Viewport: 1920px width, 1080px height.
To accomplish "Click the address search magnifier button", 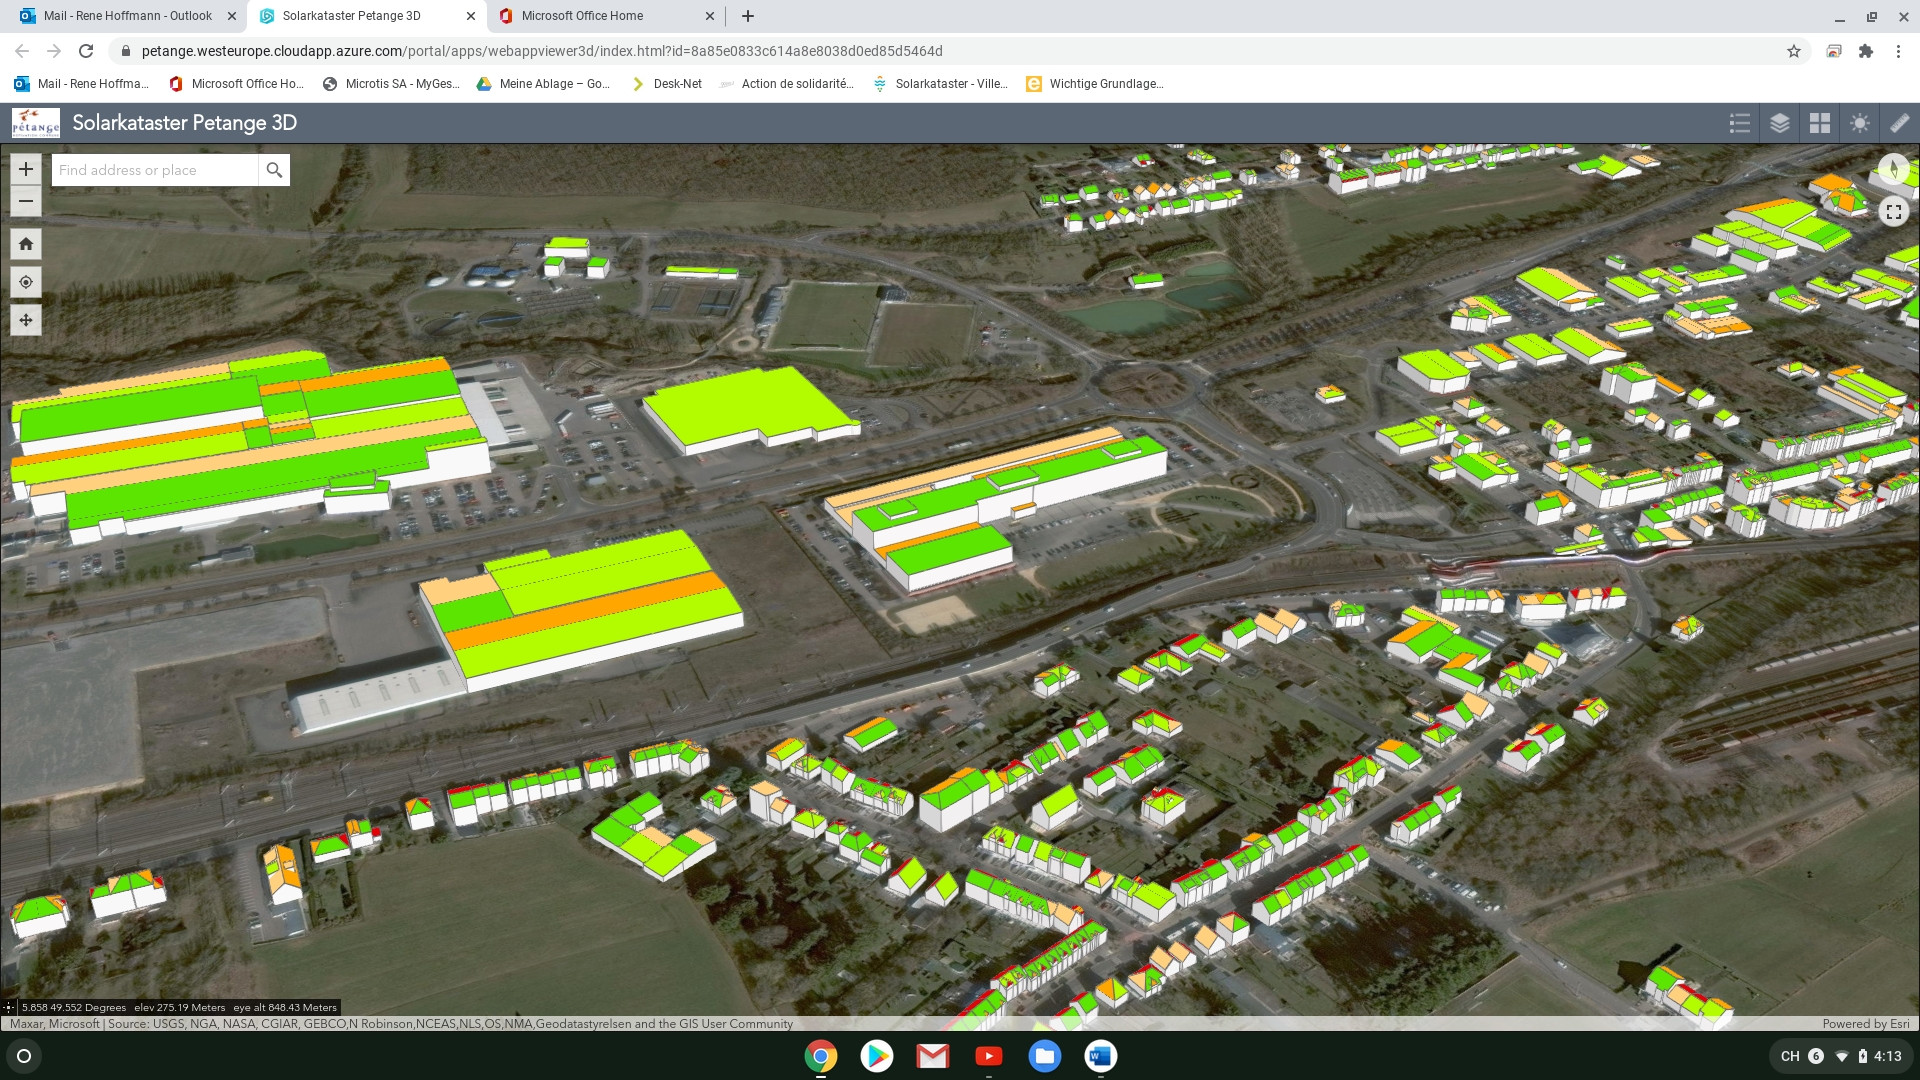I will (274, 170).
